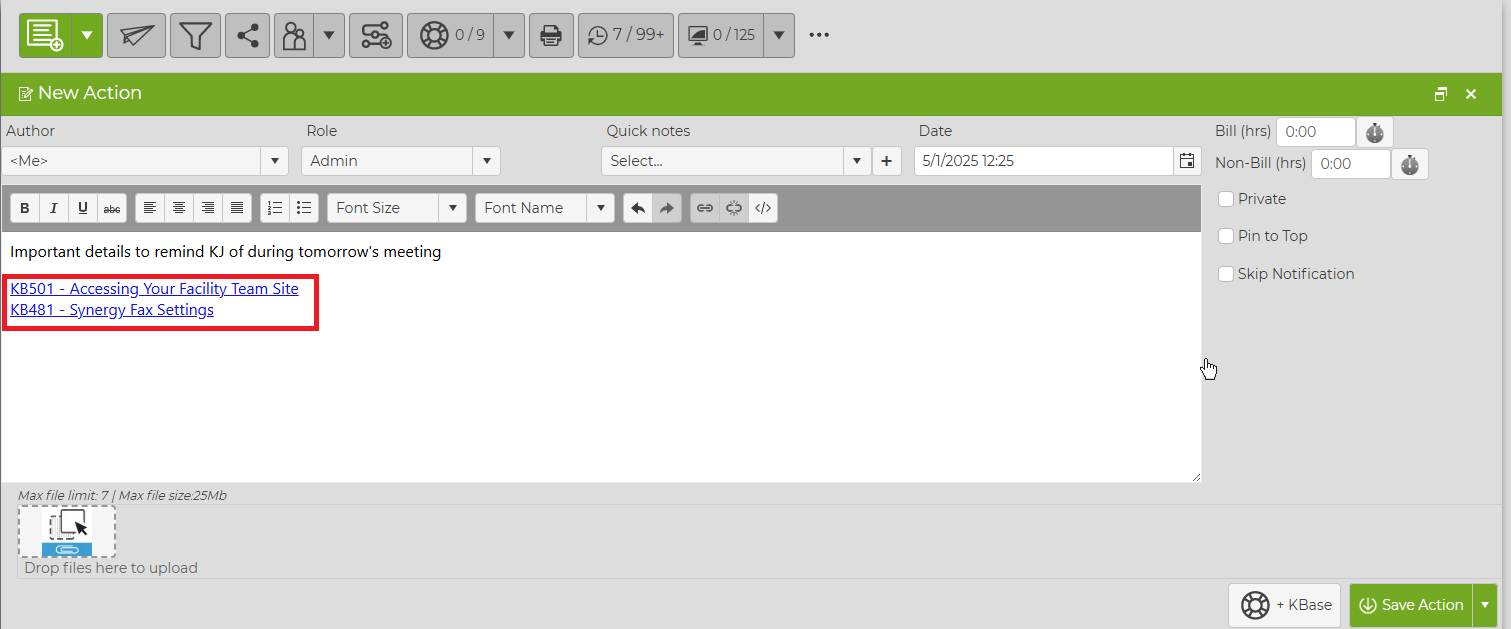Click the insert hyperlink icon
This screenshot has width=1511, height=629.
tap(705, 208)
